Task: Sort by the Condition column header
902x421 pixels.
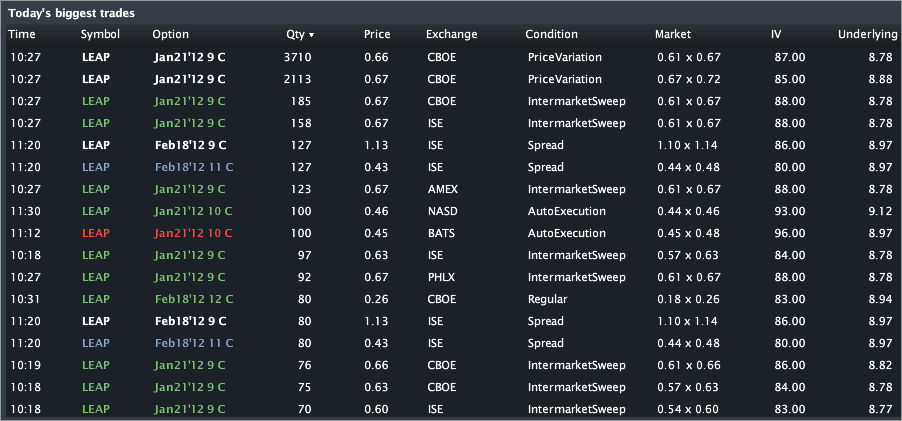Action: click(551, 35)
